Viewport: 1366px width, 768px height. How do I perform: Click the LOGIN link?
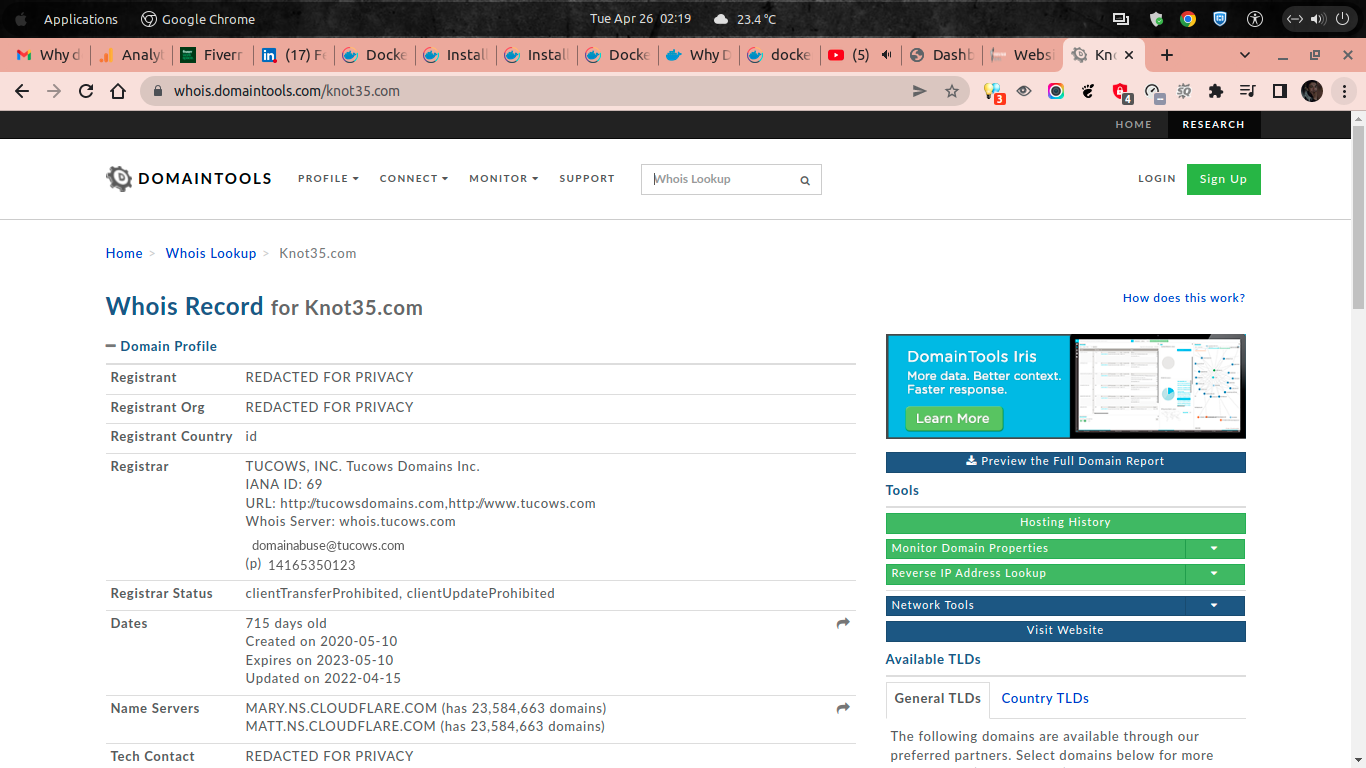1157,179
